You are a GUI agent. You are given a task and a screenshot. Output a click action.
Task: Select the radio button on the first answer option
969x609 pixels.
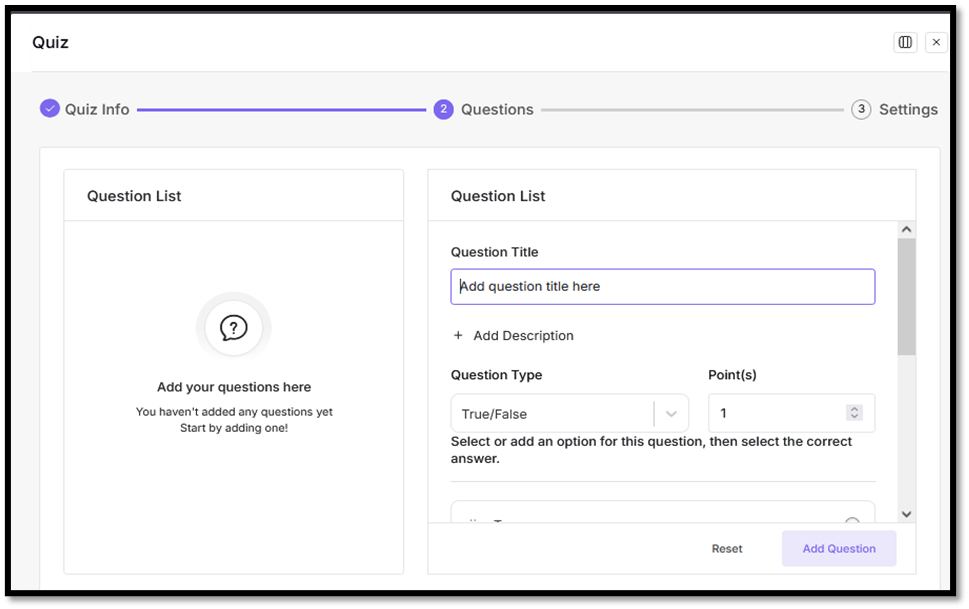(852, 521)
